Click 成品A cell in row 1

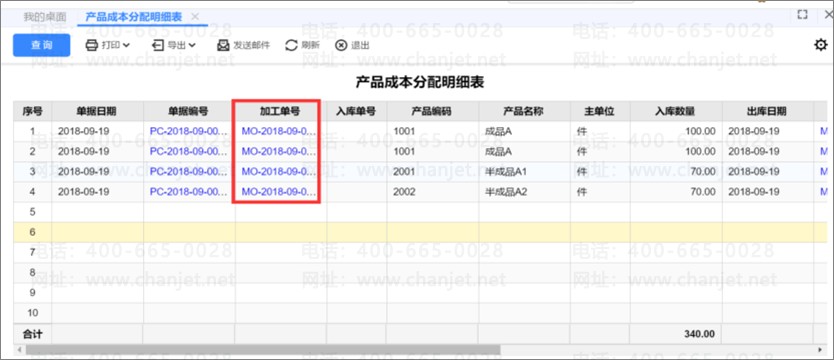(x=524, y=131)
